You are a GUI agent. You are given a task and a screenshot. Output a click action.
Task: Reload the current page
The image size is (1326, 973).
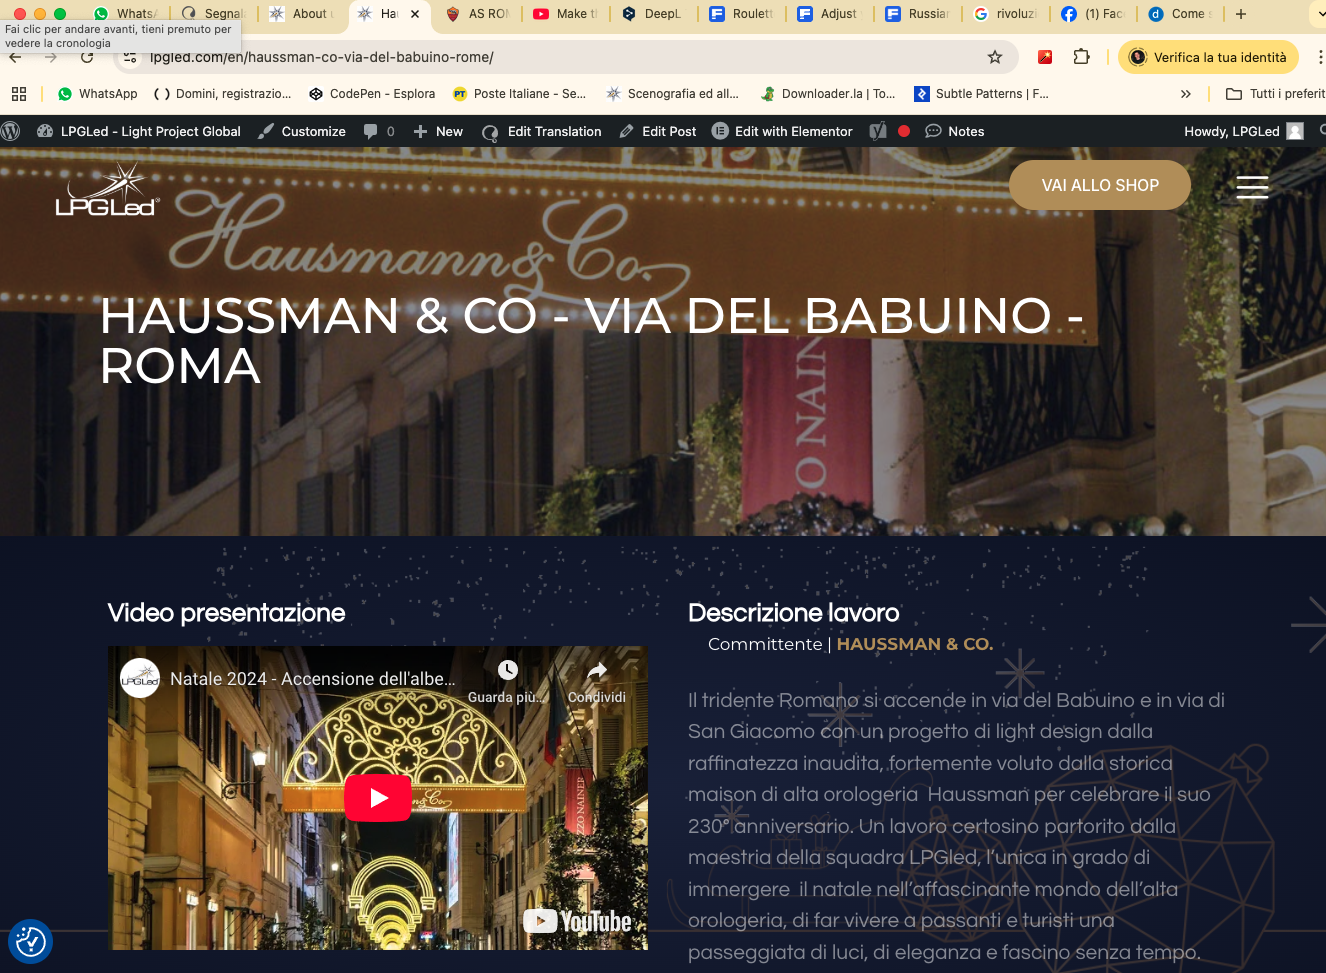[88, 57]
